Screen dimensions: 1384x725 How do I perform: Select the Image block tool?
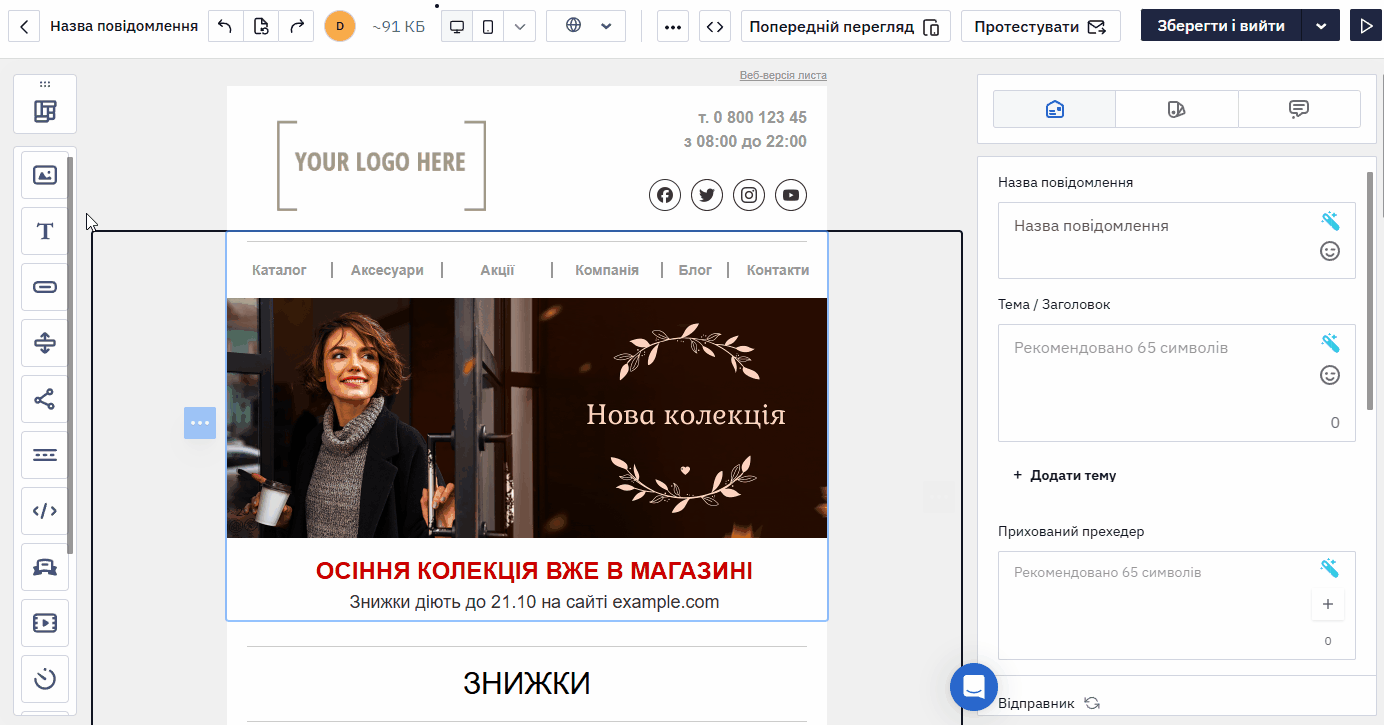45,175
